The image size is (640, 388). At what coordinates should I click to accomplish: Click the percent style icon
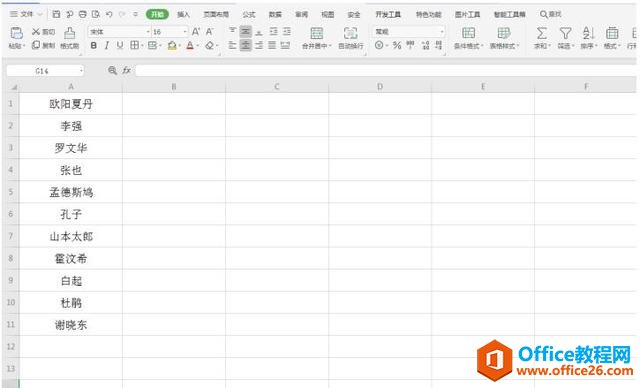[397, 45]
